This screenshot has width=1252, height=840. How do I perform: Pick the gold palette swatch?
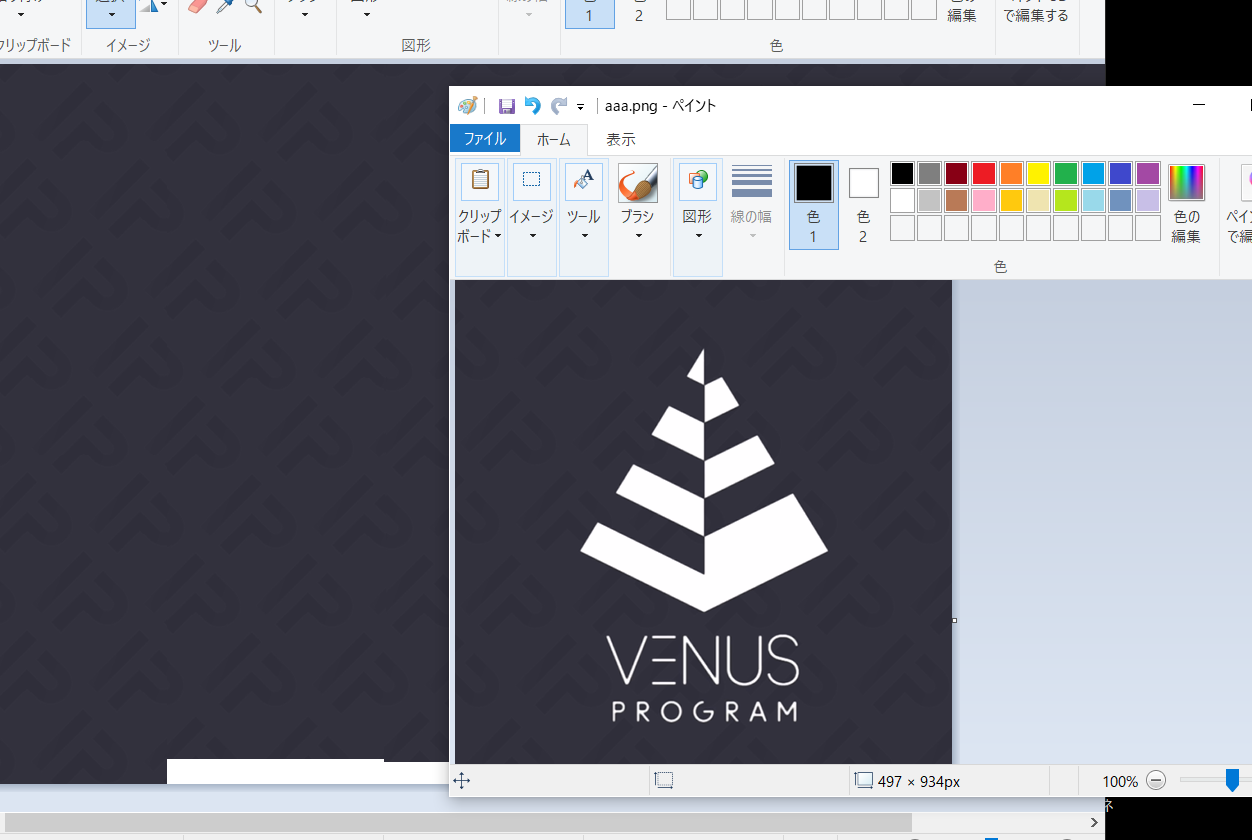coord(1011,201)
